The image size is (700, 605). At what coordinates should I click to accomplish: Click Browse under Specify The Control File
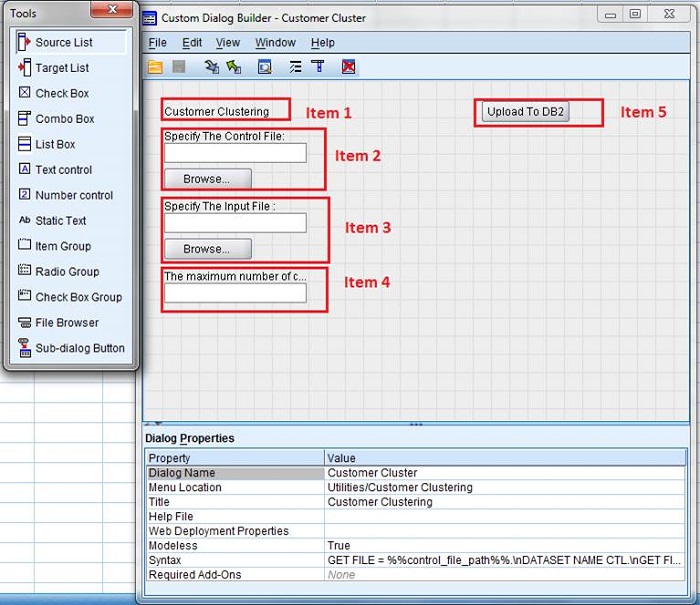[208, 179]
